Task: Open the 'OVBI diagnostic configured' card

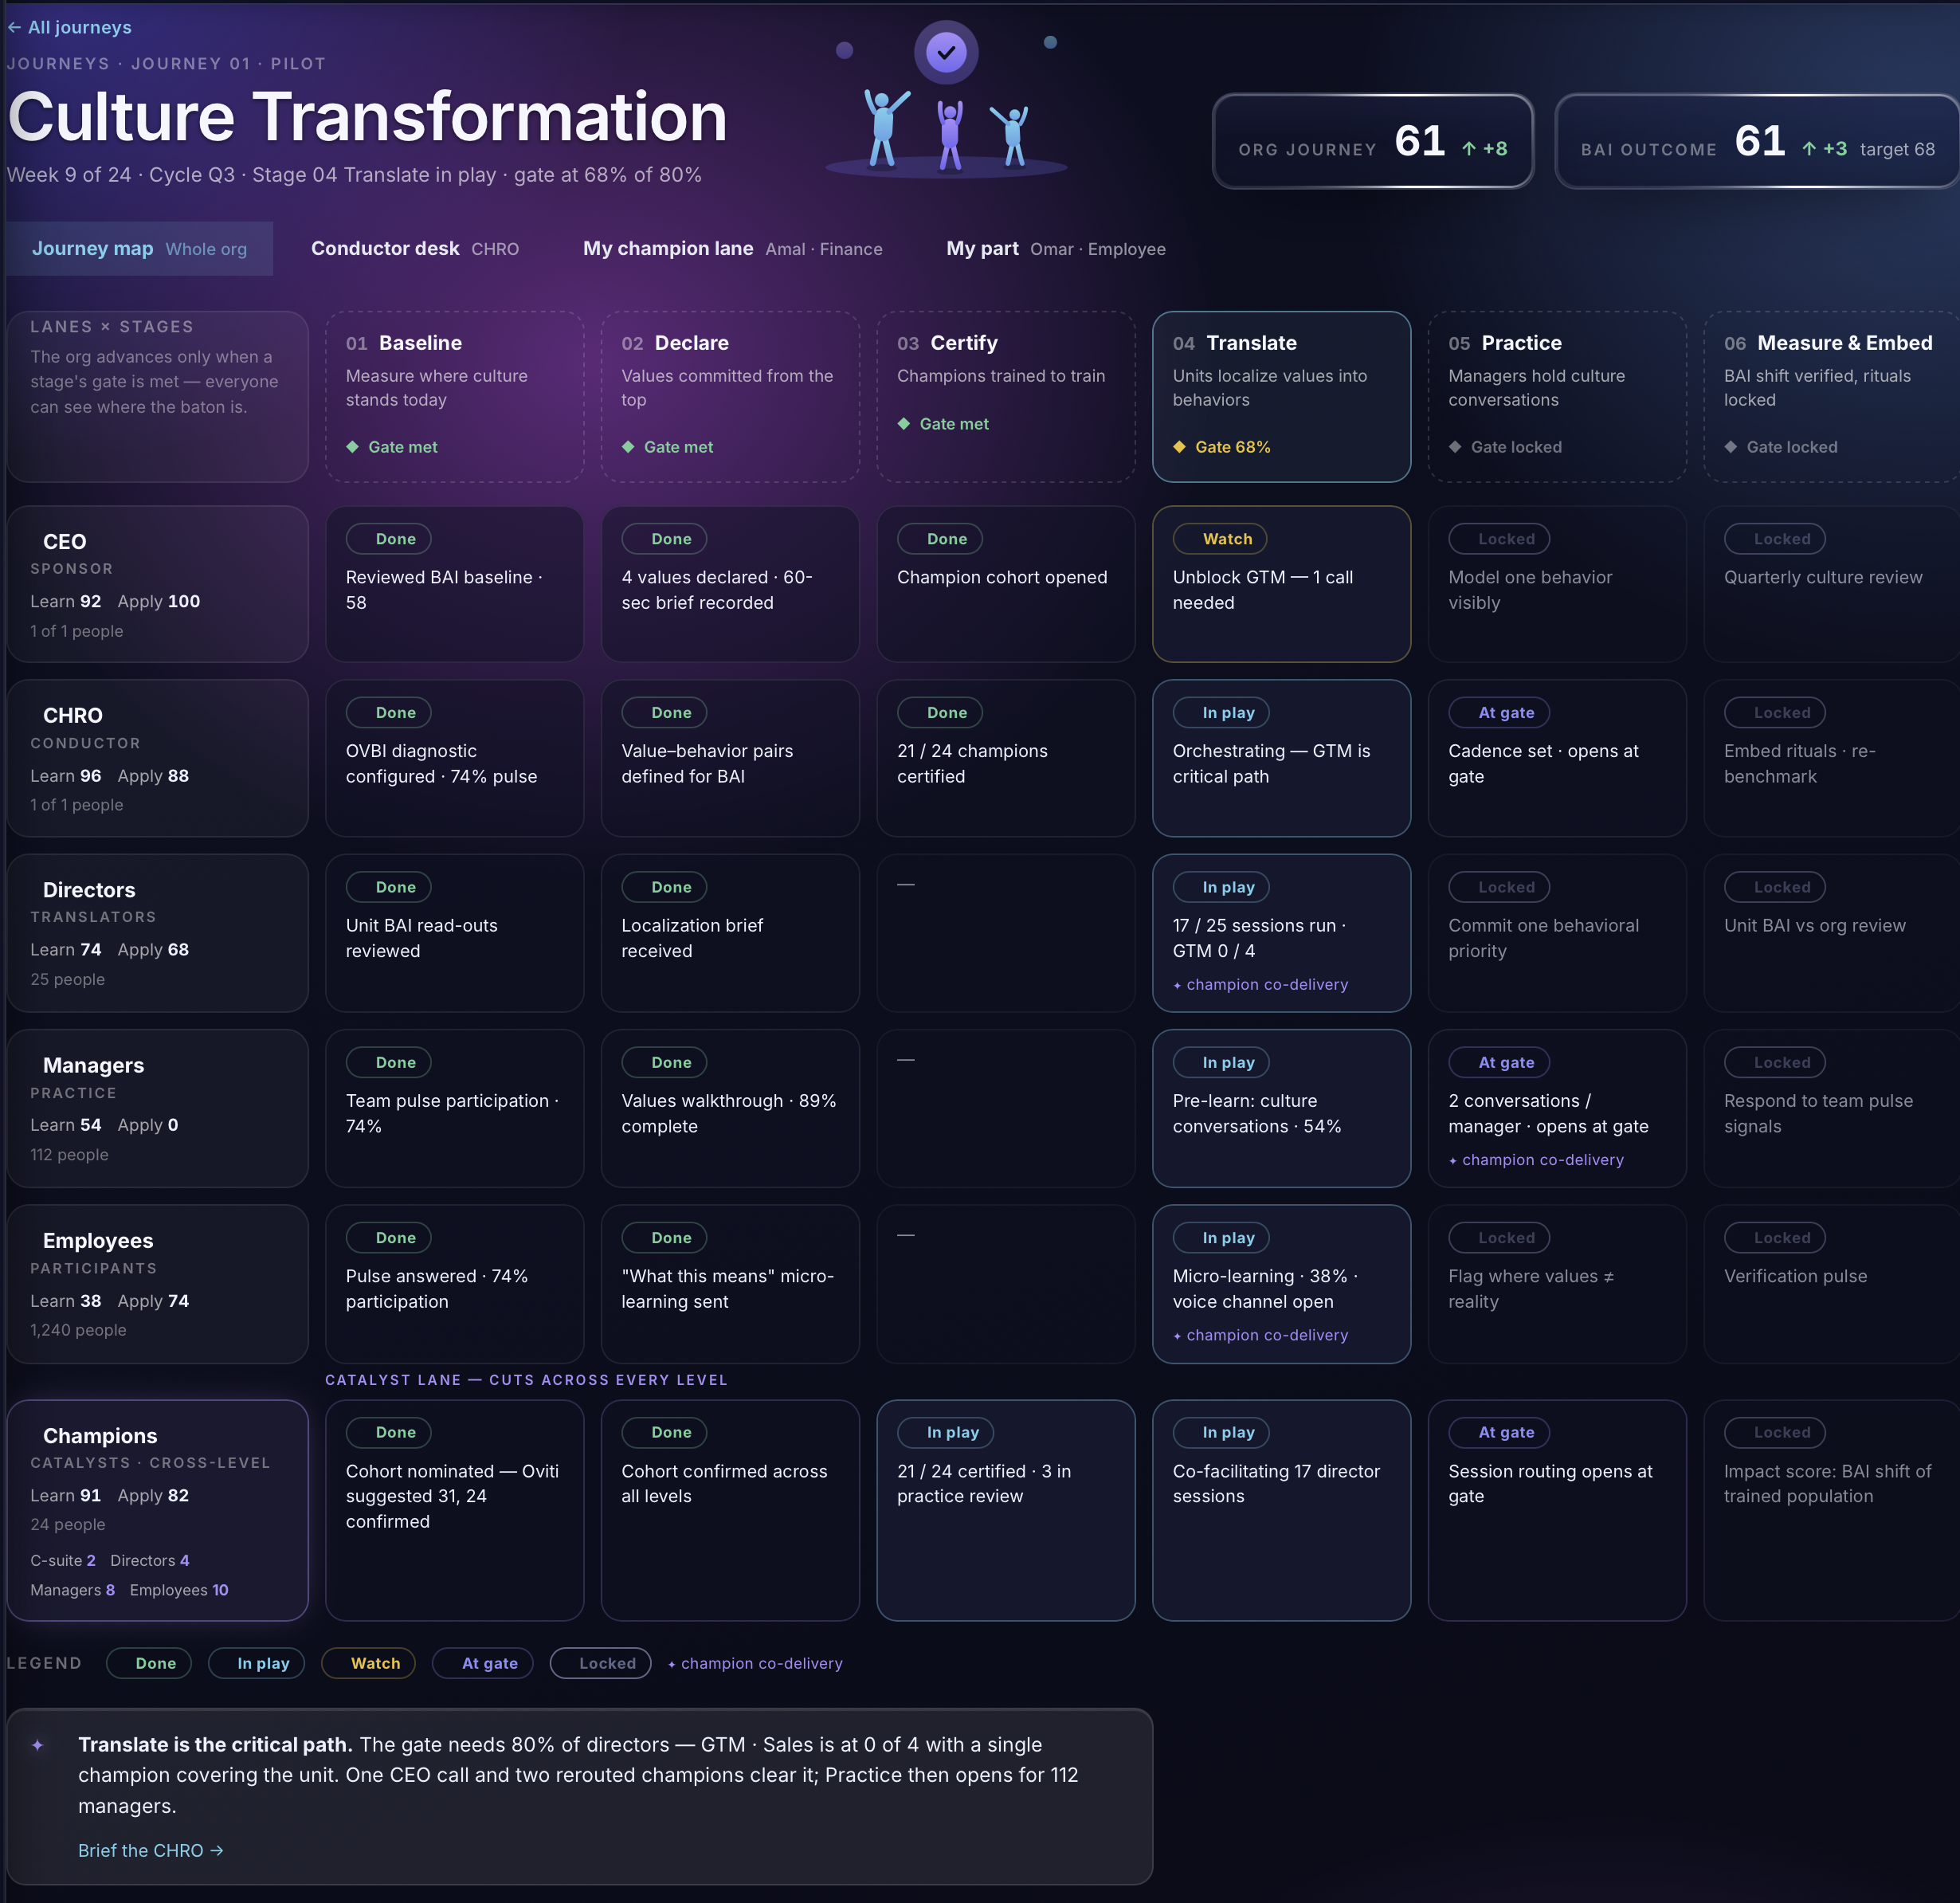Action: (455, 759)
